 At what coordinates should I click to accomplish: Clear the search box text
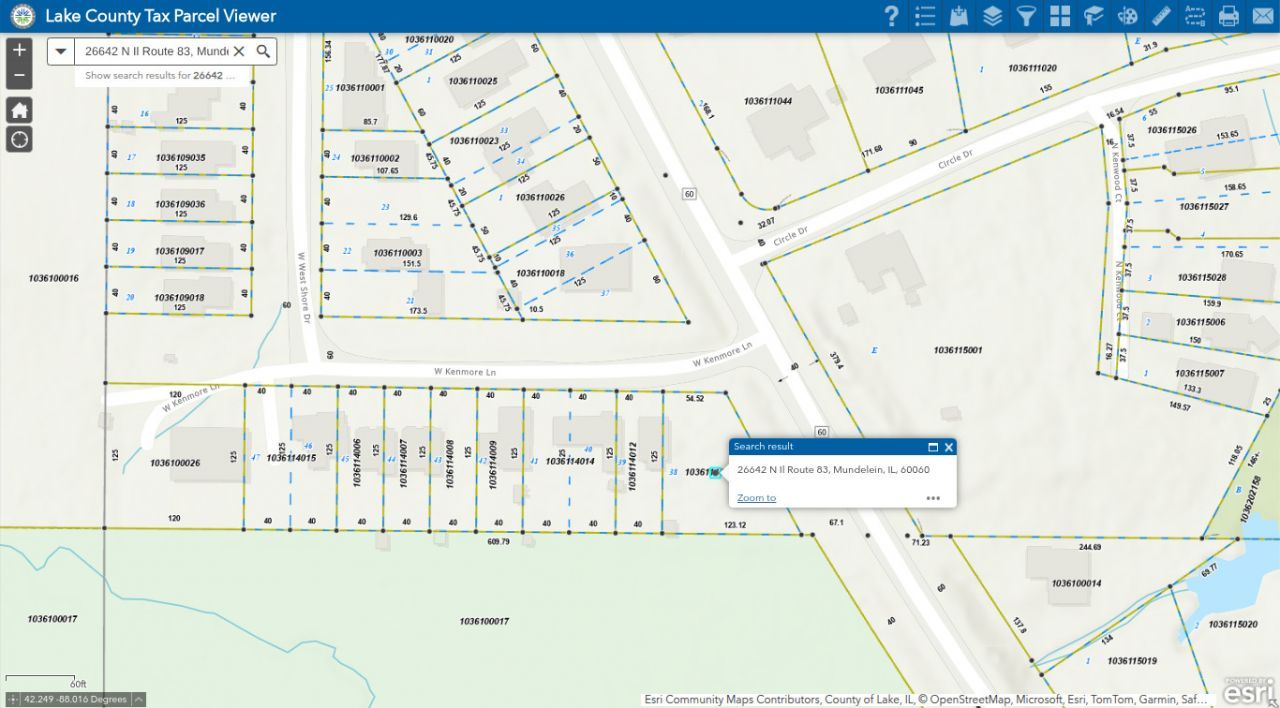click(239, 51)
